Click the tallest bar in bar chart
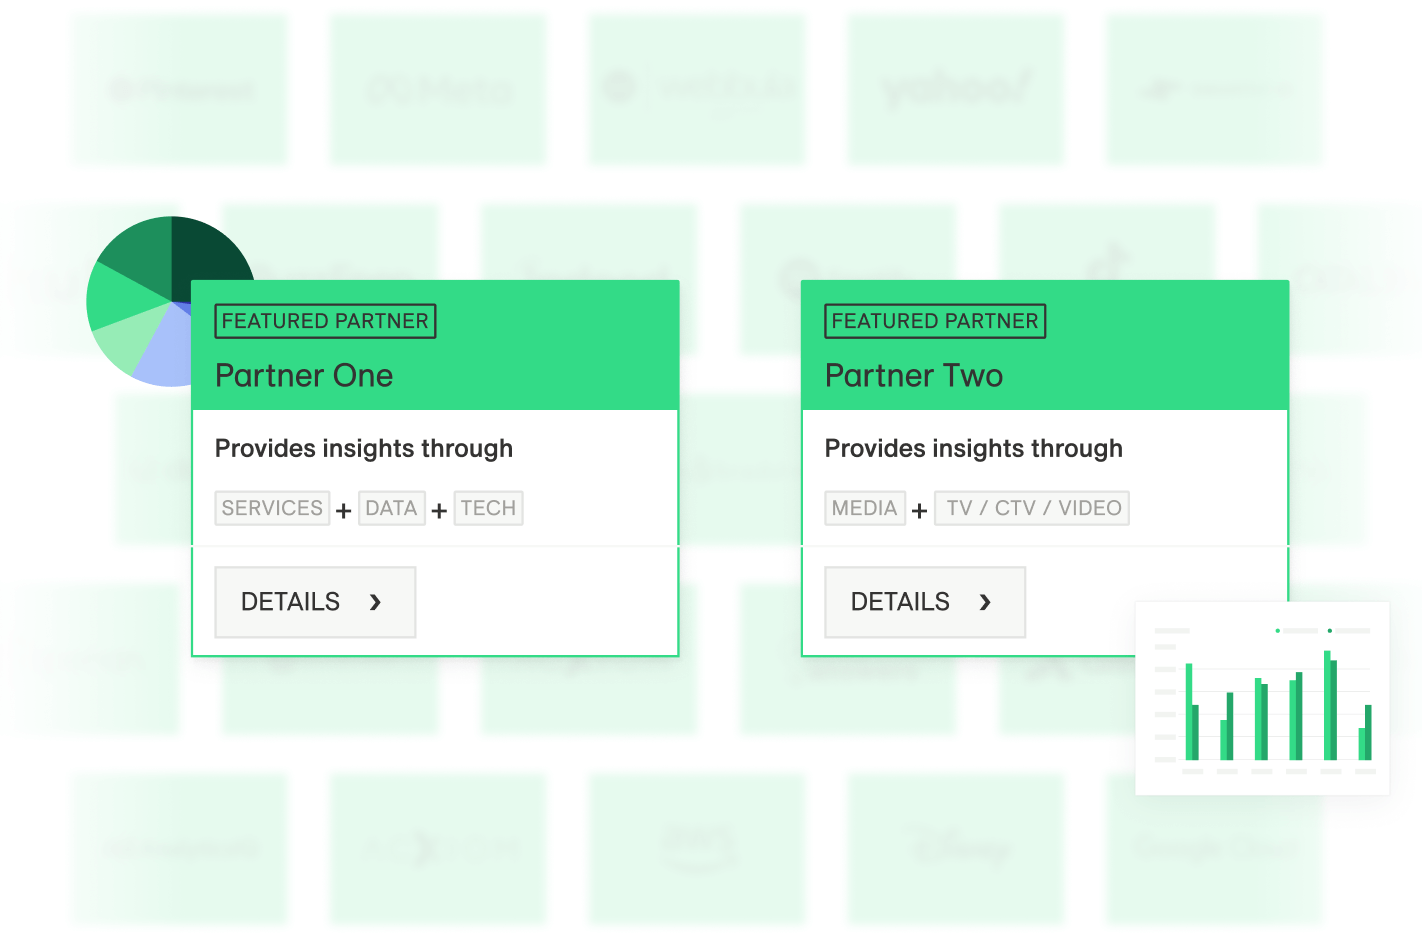Screen dimensions: 1422x944 [1327, 705]
